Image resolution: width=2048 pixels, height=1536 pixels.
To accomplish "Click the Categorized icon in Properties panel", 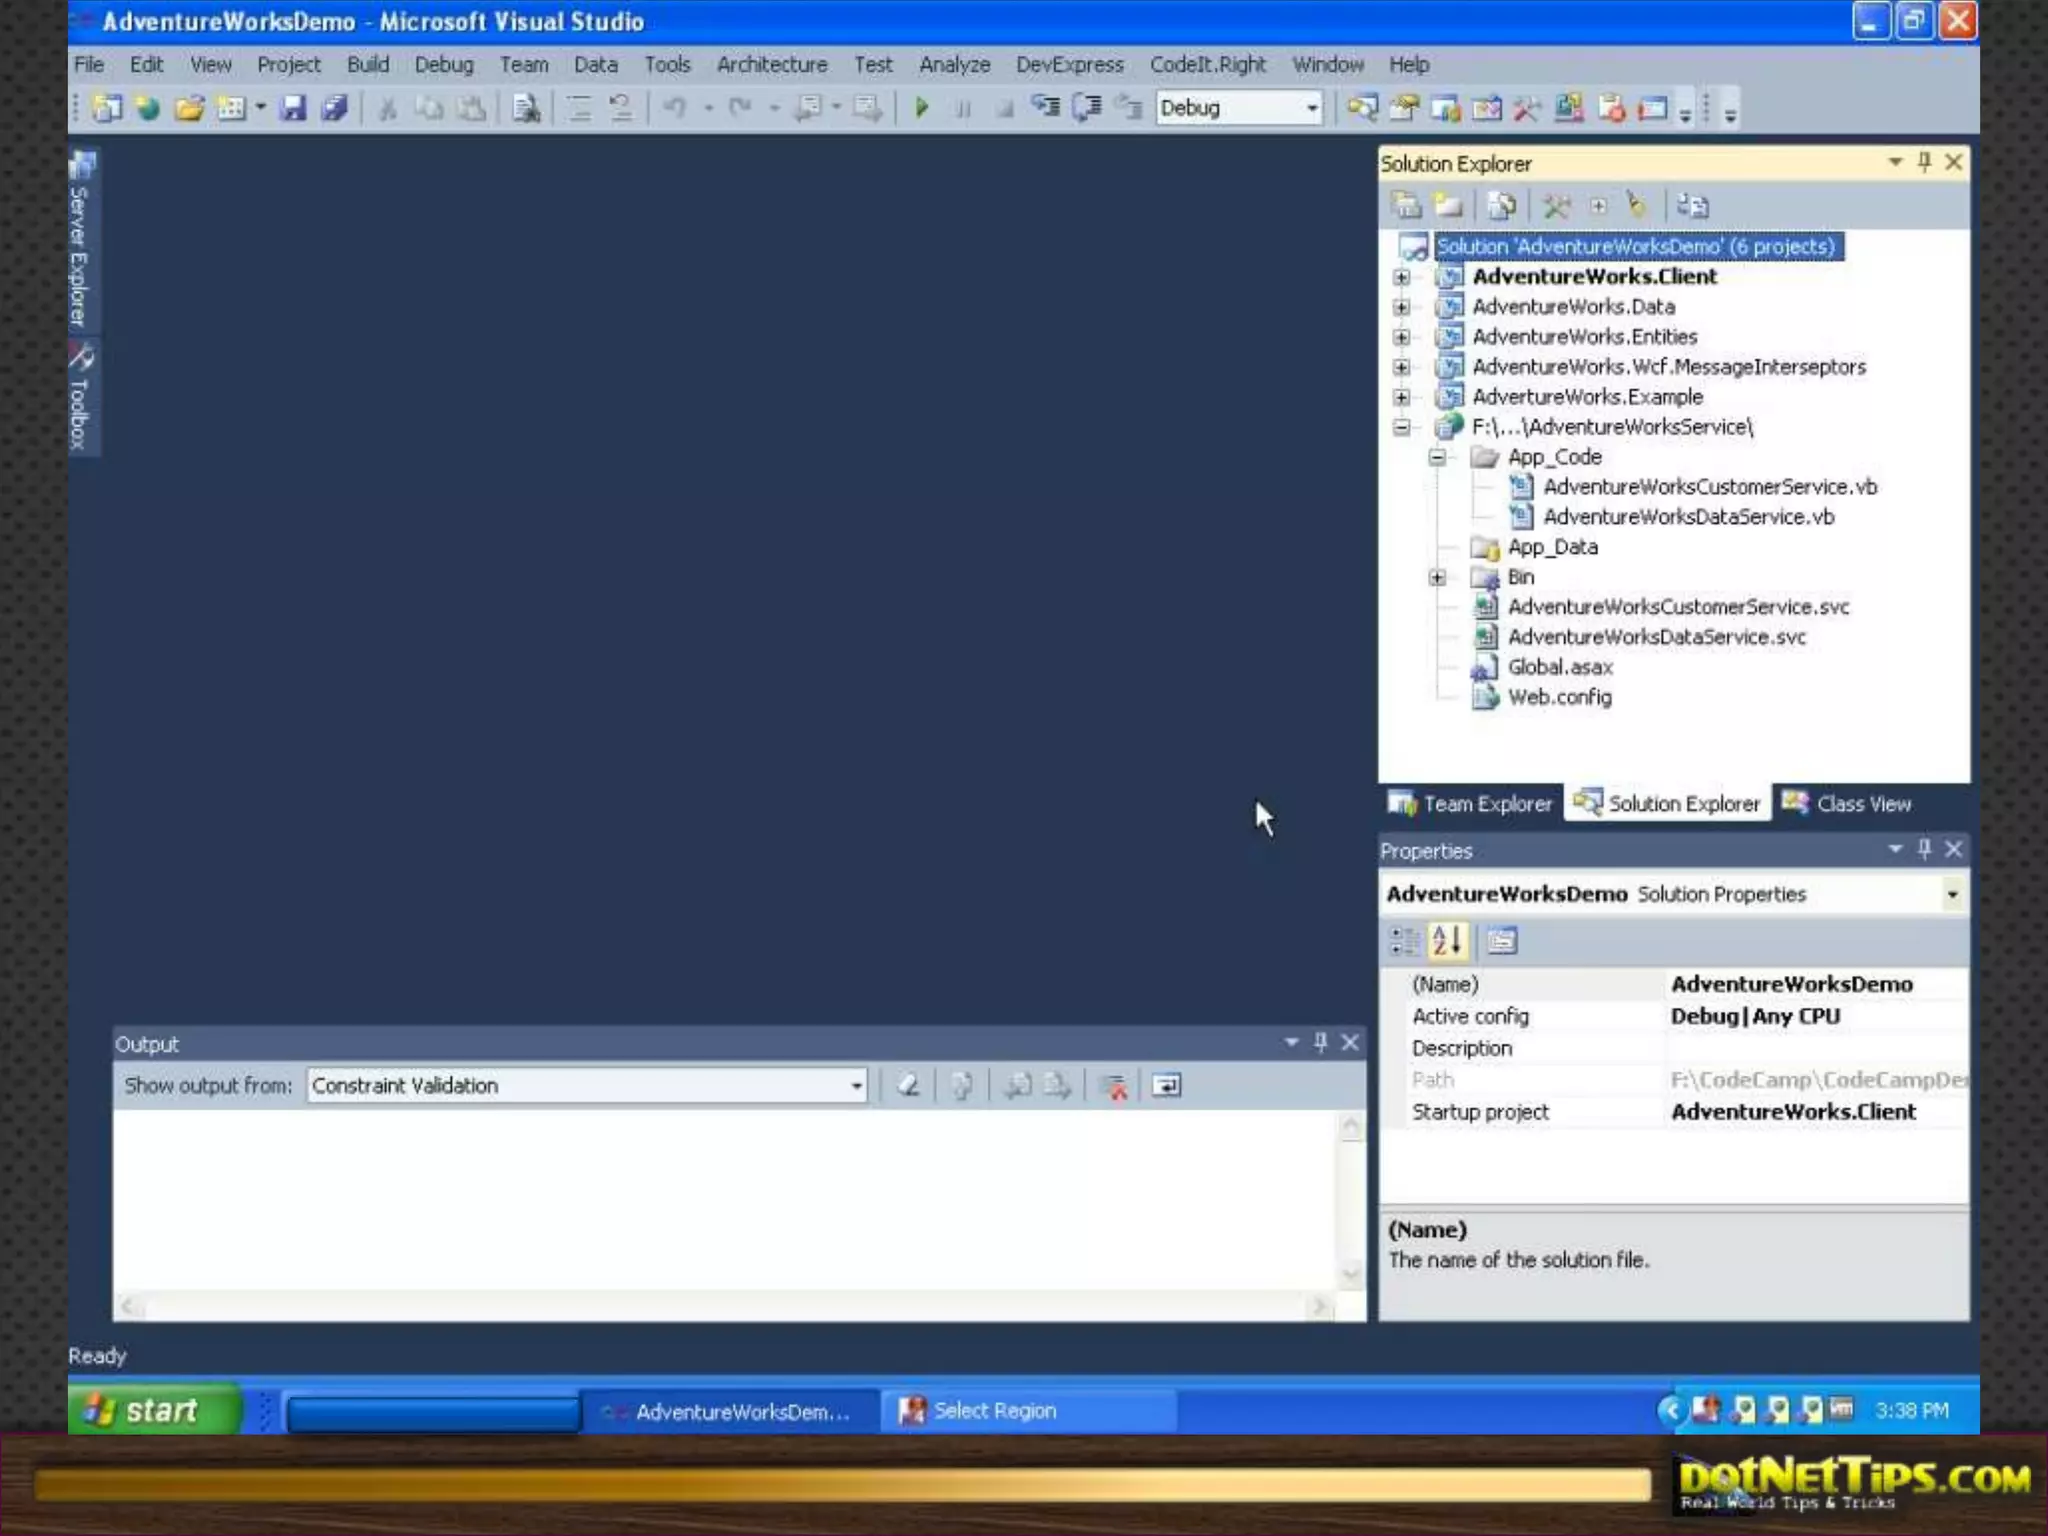I will pyautogui.click(x=1404, y=941).
